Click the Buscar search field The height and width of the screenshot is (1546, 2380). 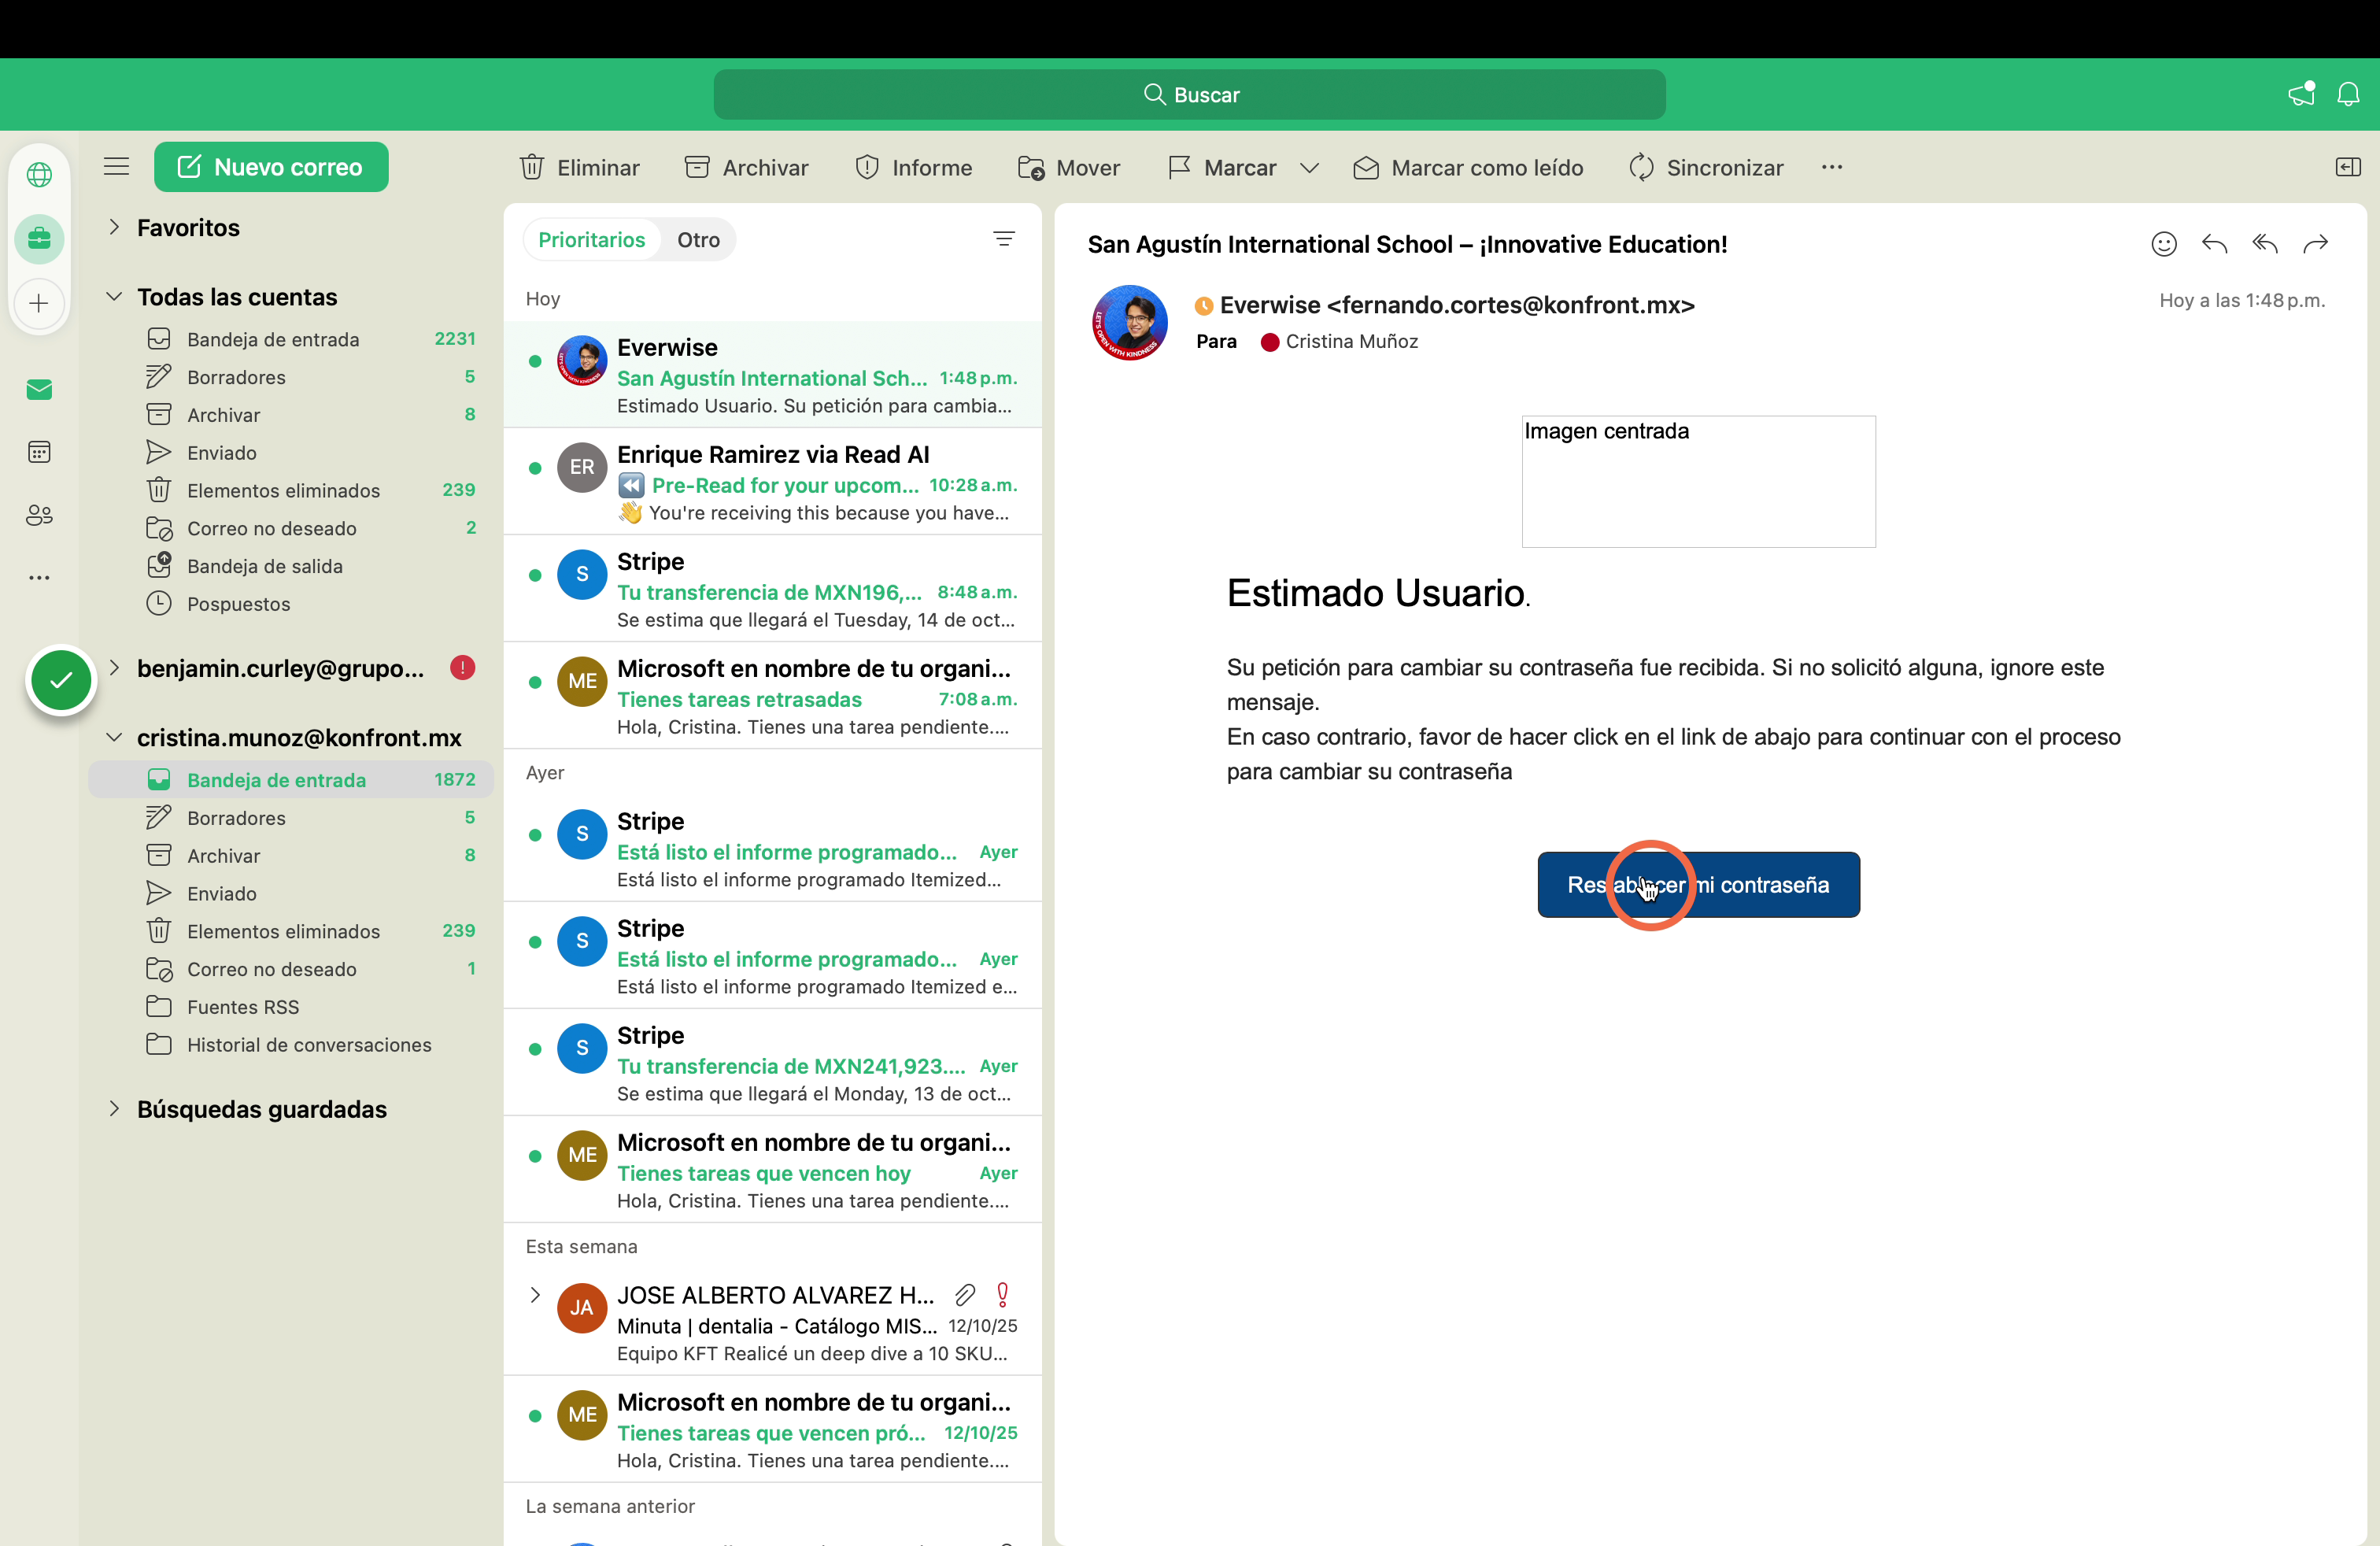1189,94
